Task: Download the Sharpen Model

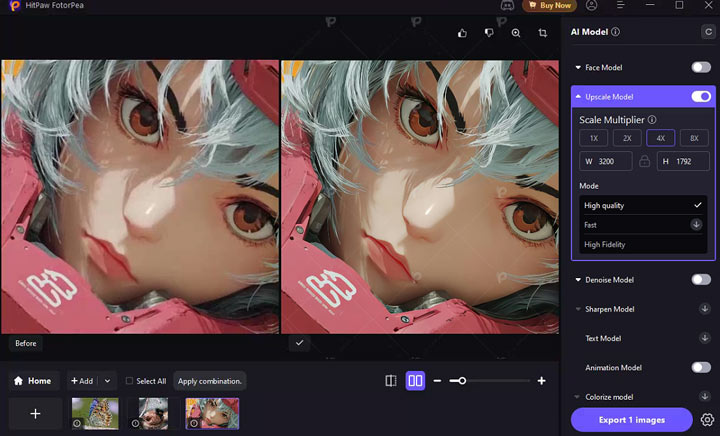Action: 704,309
